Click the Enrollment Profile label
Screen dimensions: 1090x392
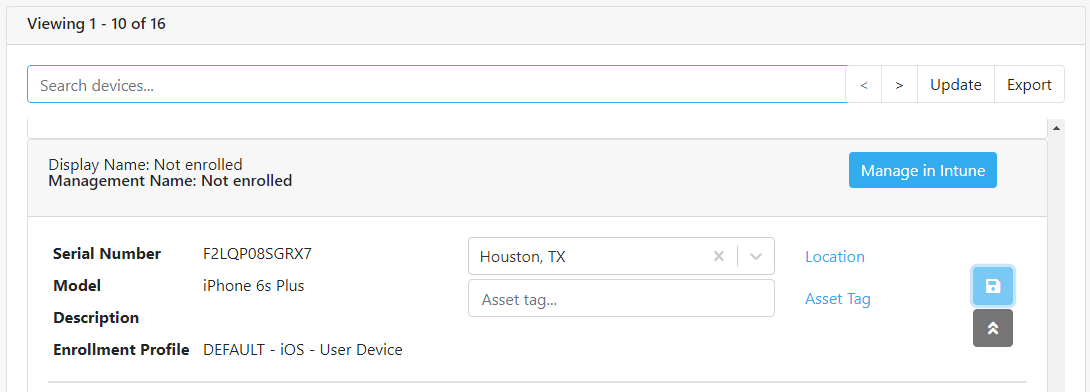[122, 350]
